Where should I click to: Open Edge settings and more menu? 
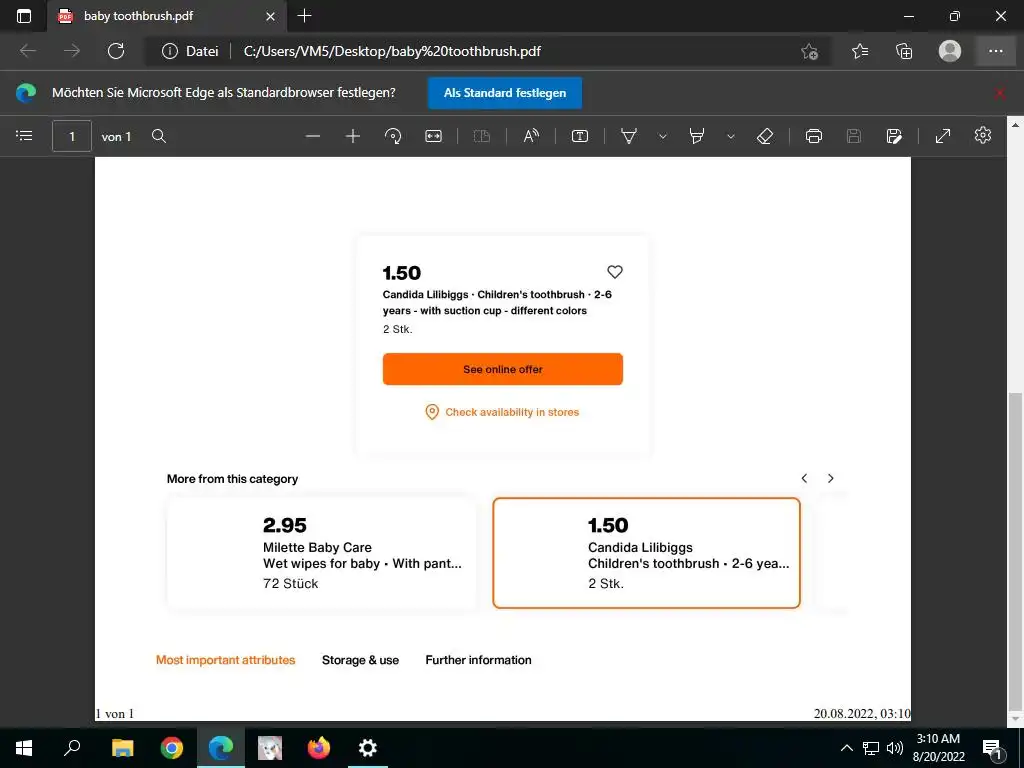coord(996,51)
